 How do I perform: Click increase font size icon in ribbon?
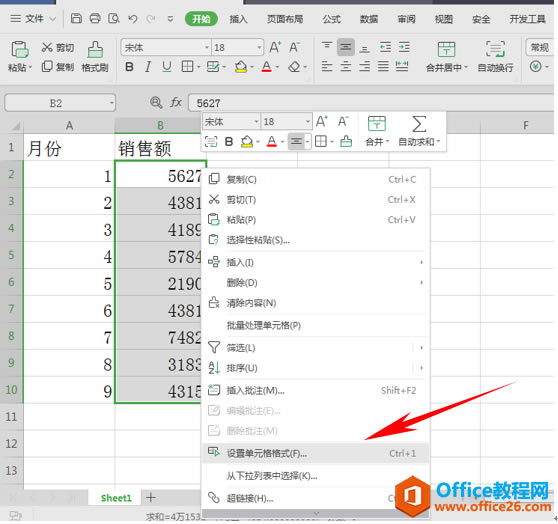(275, 47)
